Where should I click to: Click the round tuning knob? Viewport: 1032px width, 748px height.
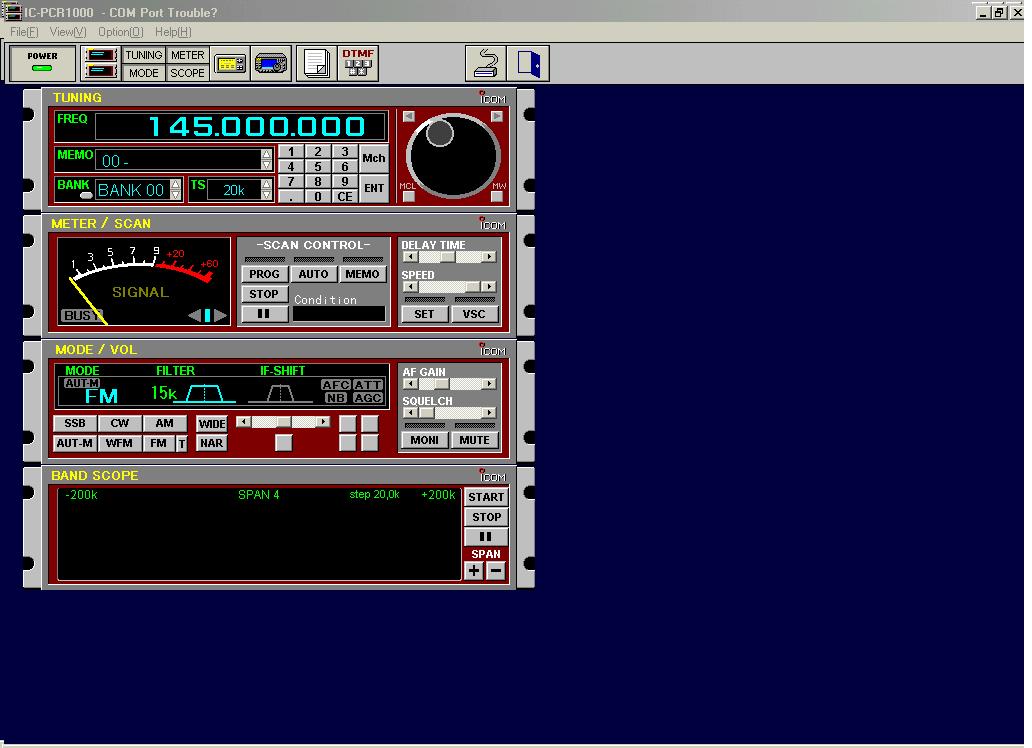pyautogui.click(x=453, y=155)
